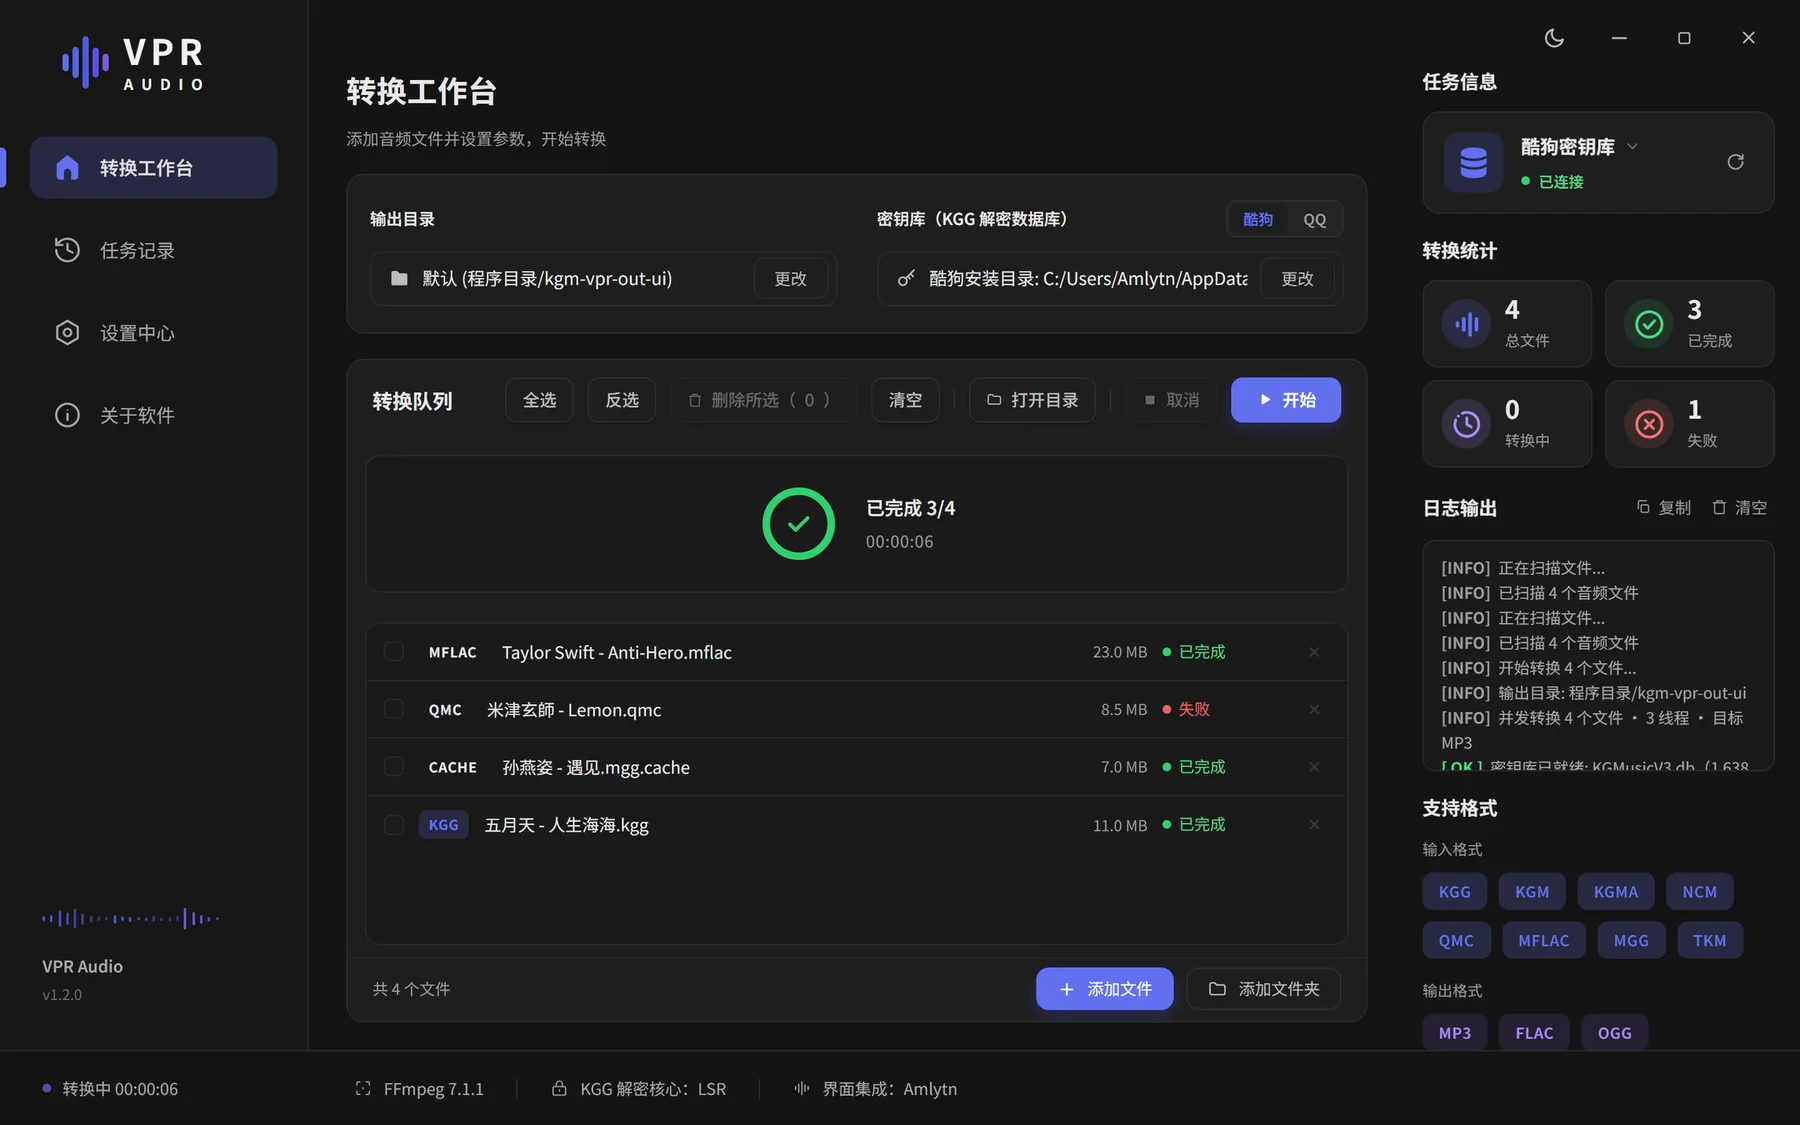Screen dimensions: 1800x1125
Task: Click the completed green checkmark icon
Action: point(1649,324)
